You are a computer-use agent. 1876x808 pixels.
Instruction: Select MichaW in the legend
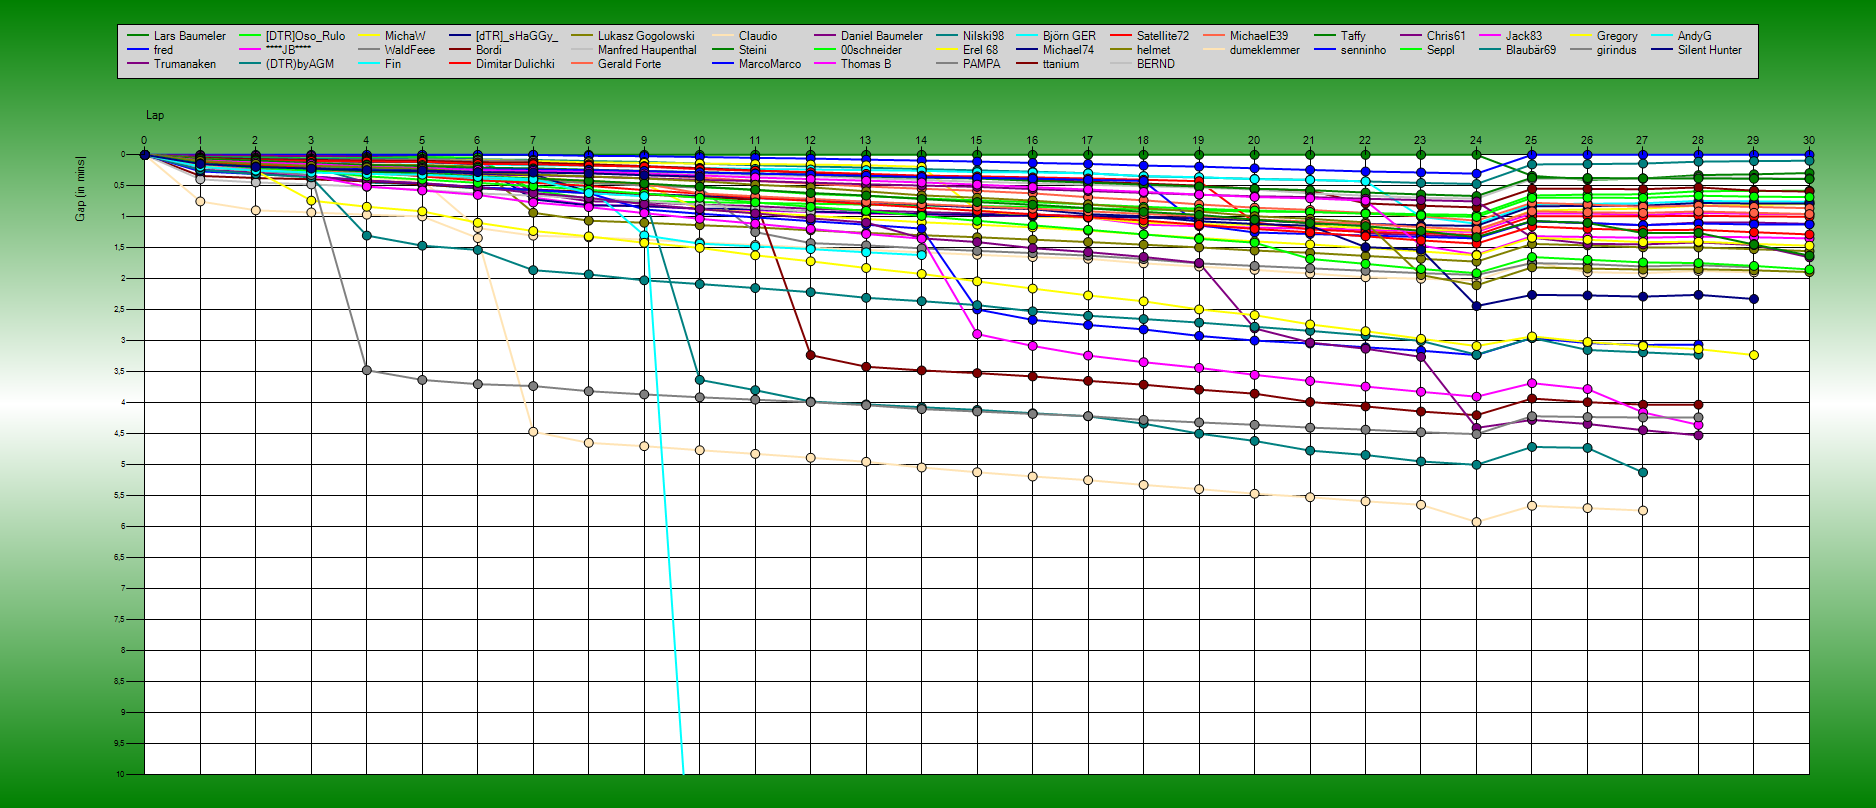click(x=405, y=36)
